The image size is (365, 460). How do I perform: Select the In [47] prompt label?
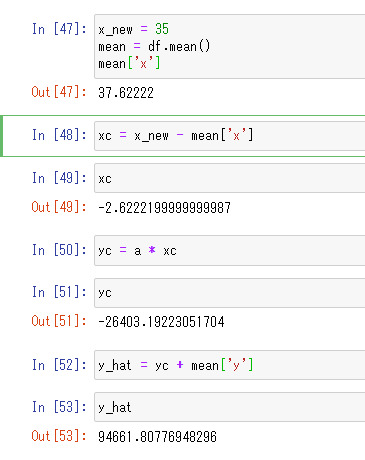click(x=59, y=29)
